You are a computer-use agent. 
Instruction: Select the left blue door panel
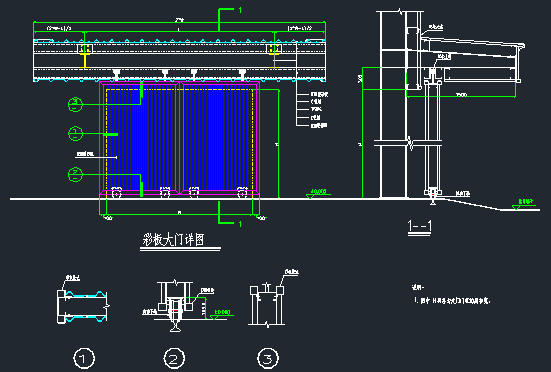coord(139,138)
